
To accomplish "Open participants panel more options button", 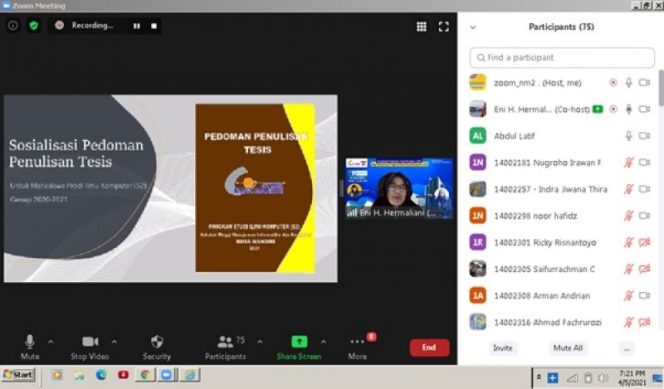I will click(626, 349).
